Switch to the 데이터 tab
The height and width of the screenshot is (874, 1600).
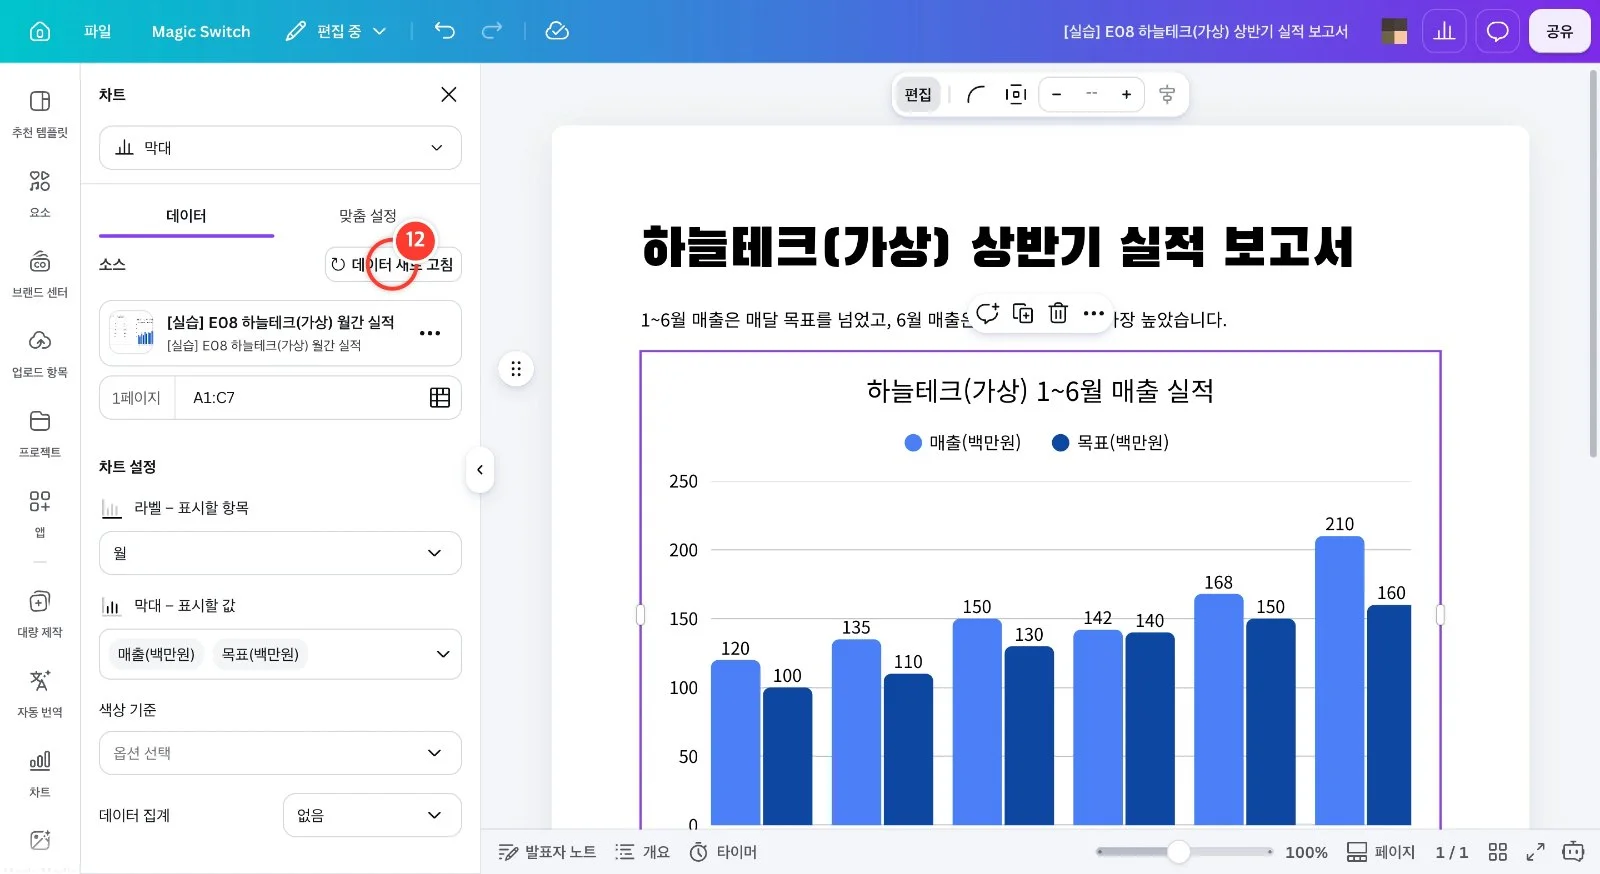point(186,215)
